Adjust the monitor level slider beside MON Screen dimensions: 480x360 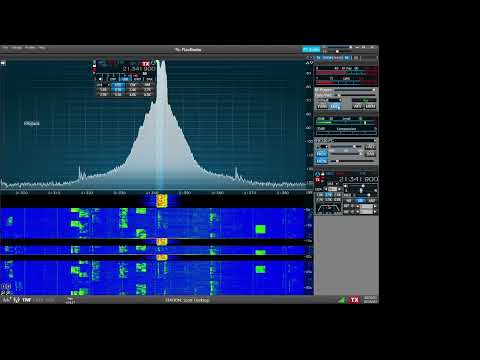(353, 161)
